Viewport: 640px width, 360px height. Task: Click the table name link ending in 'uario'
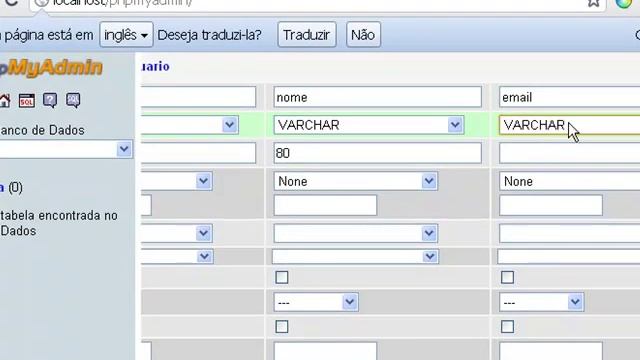point(156,66)
